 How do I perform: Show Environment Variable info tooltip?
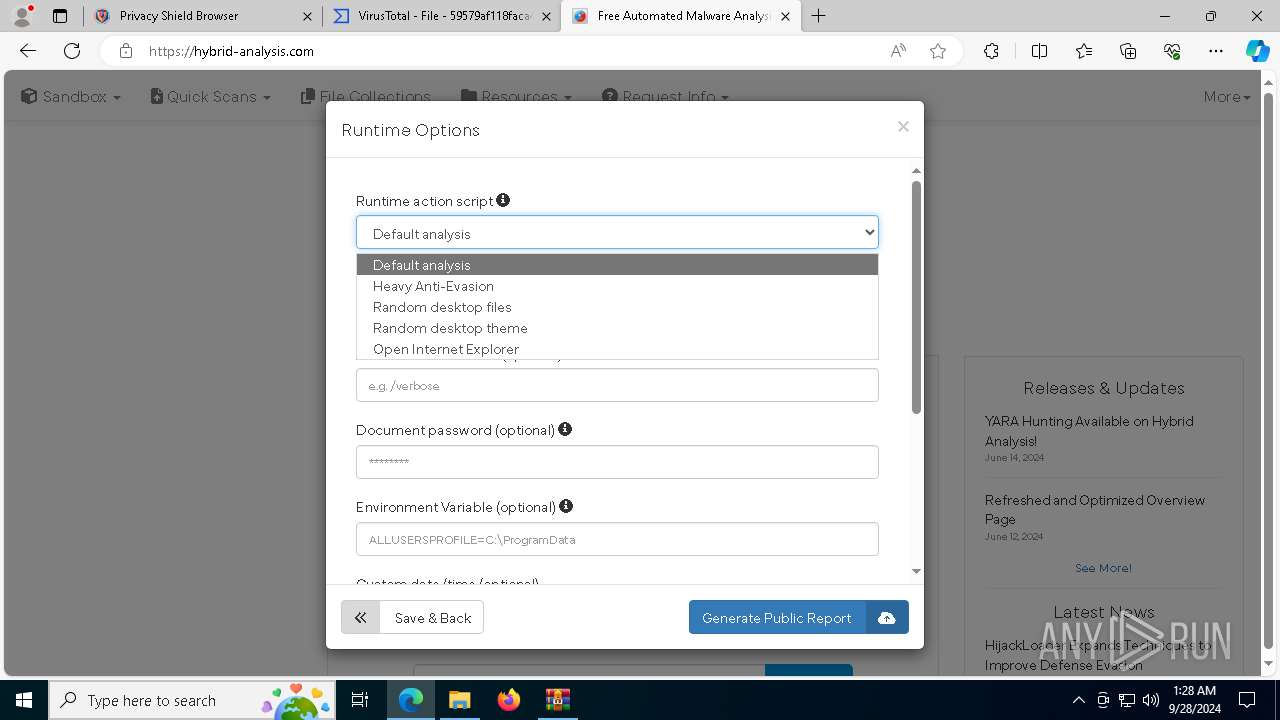click(x=566, y=506)
